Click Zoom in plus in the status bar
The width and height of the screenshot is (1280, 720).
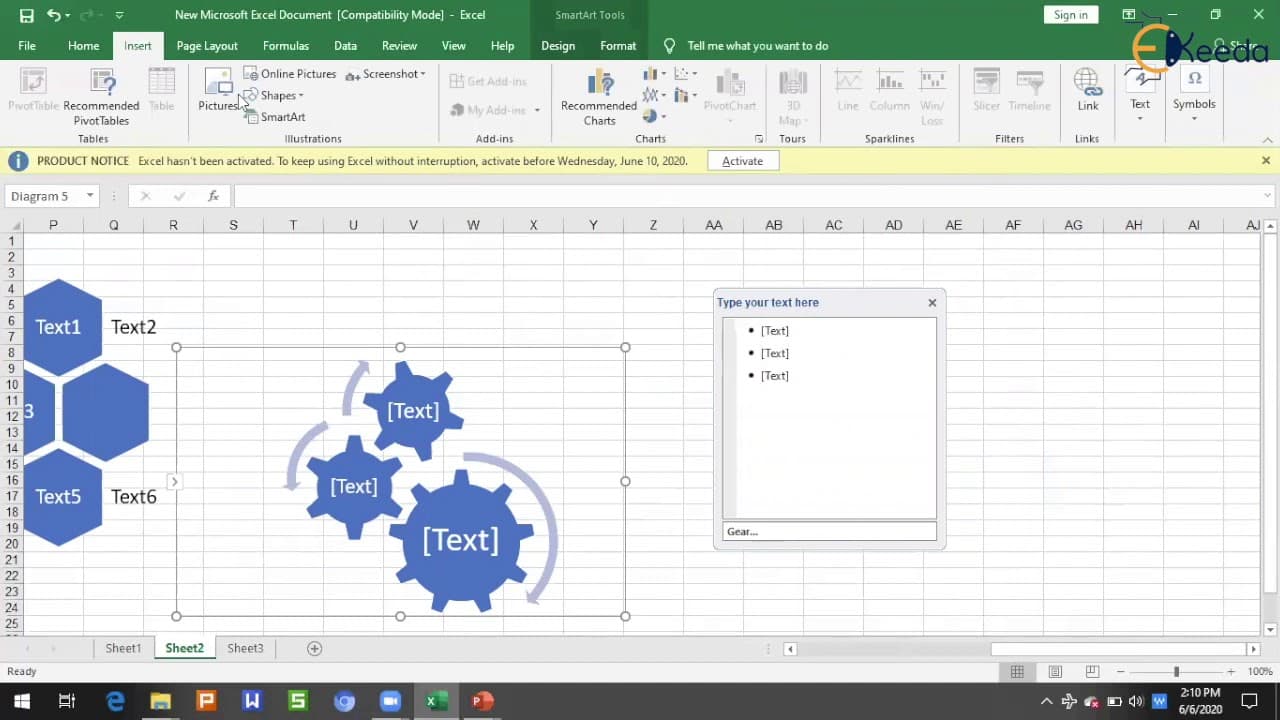(1230, 672)
